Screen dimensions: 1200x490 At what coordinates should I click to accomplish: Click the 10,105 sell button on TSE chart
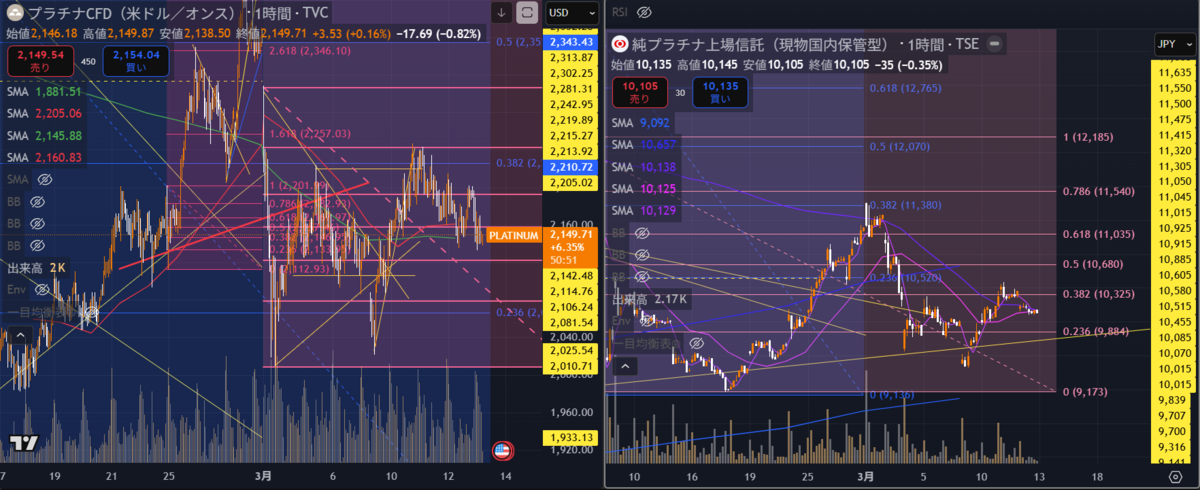(x=639, y=92)
